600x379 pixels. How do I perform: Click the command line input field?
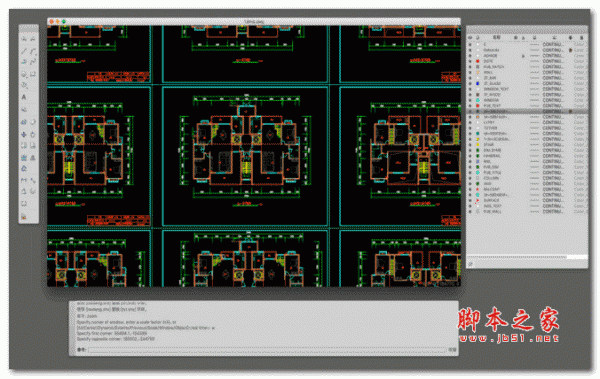click(267, 350)
